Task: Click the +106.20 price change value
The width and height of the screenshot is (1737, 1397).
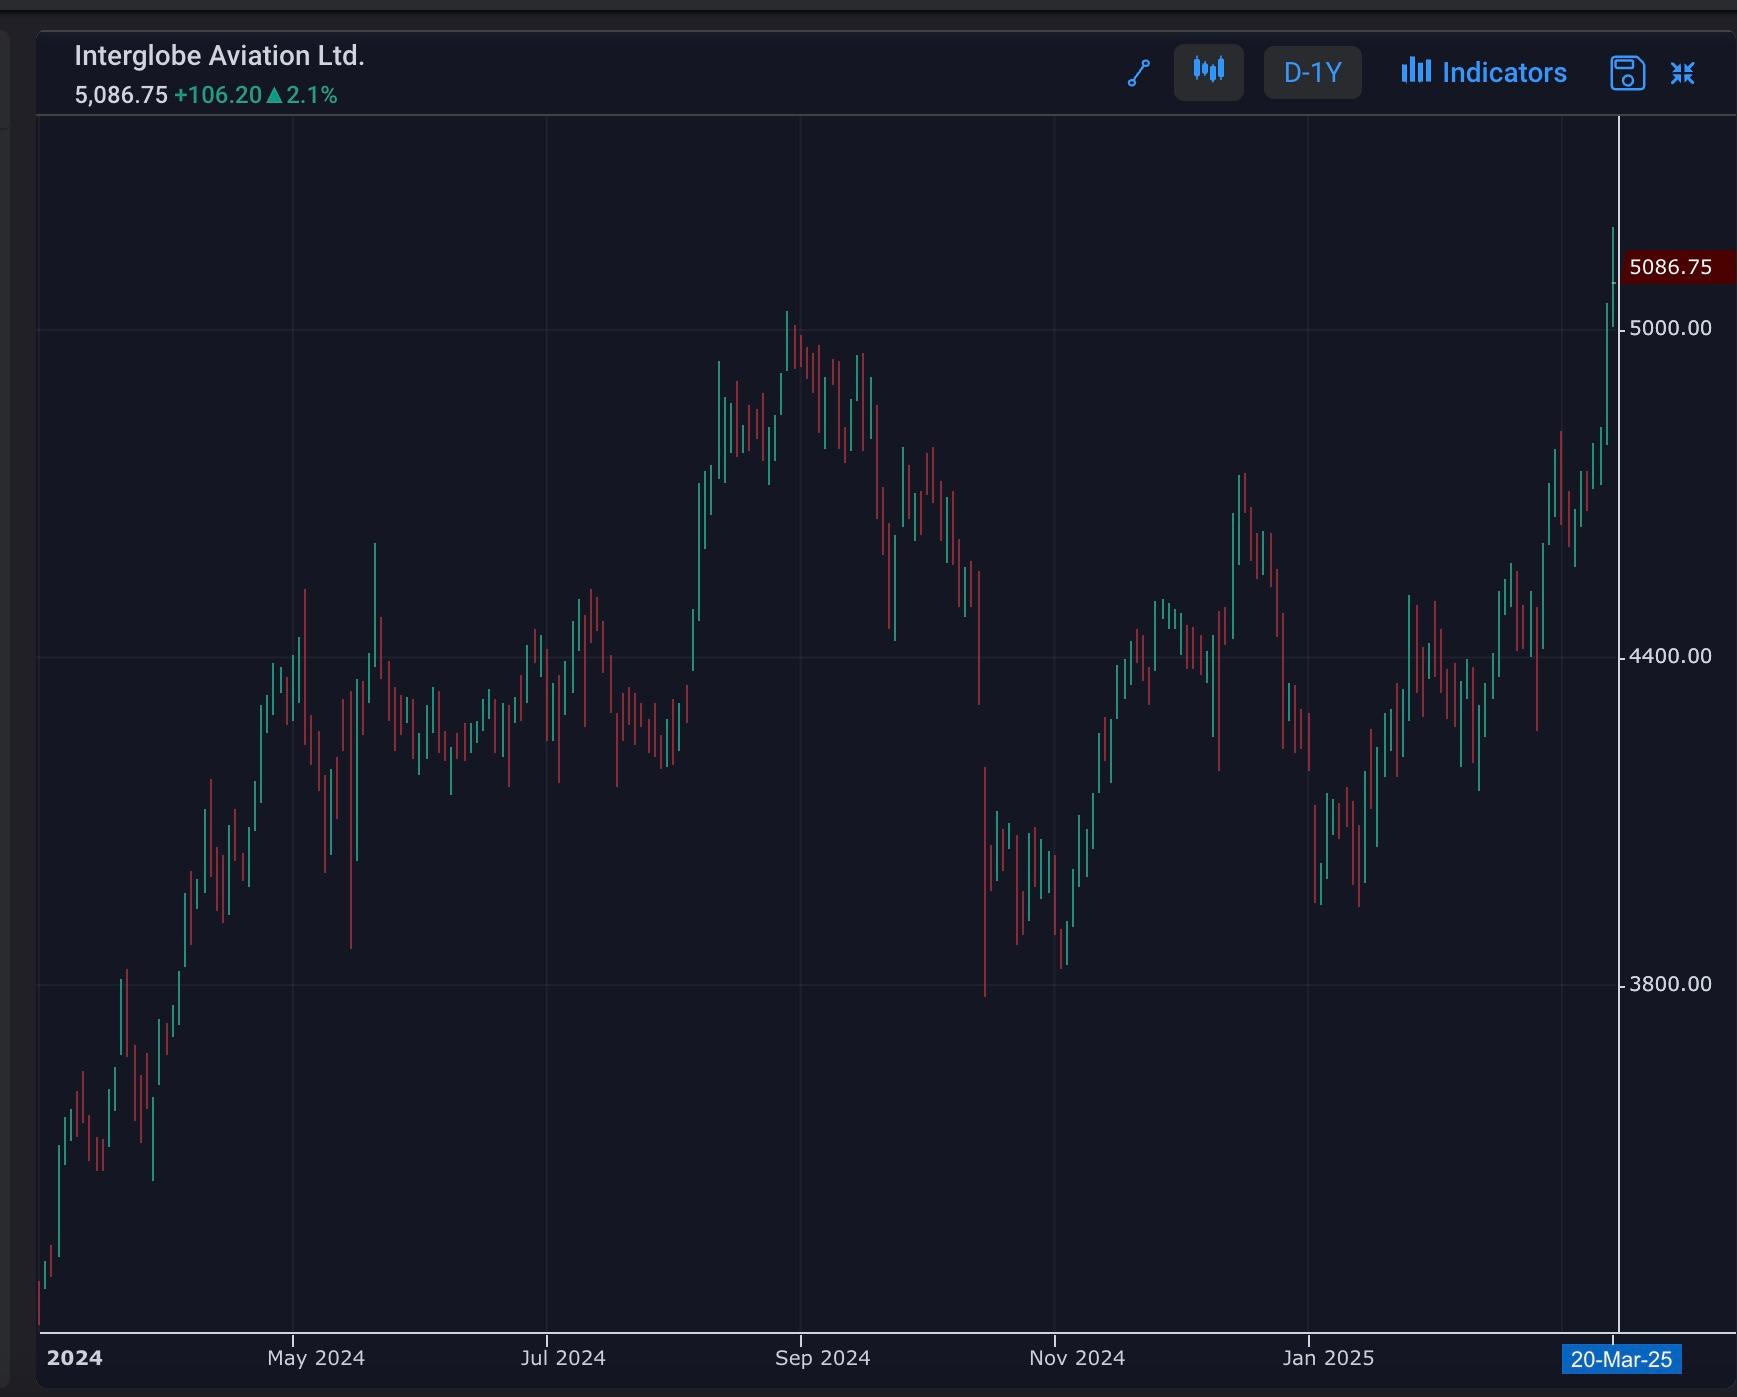Action: coord(218,95)
